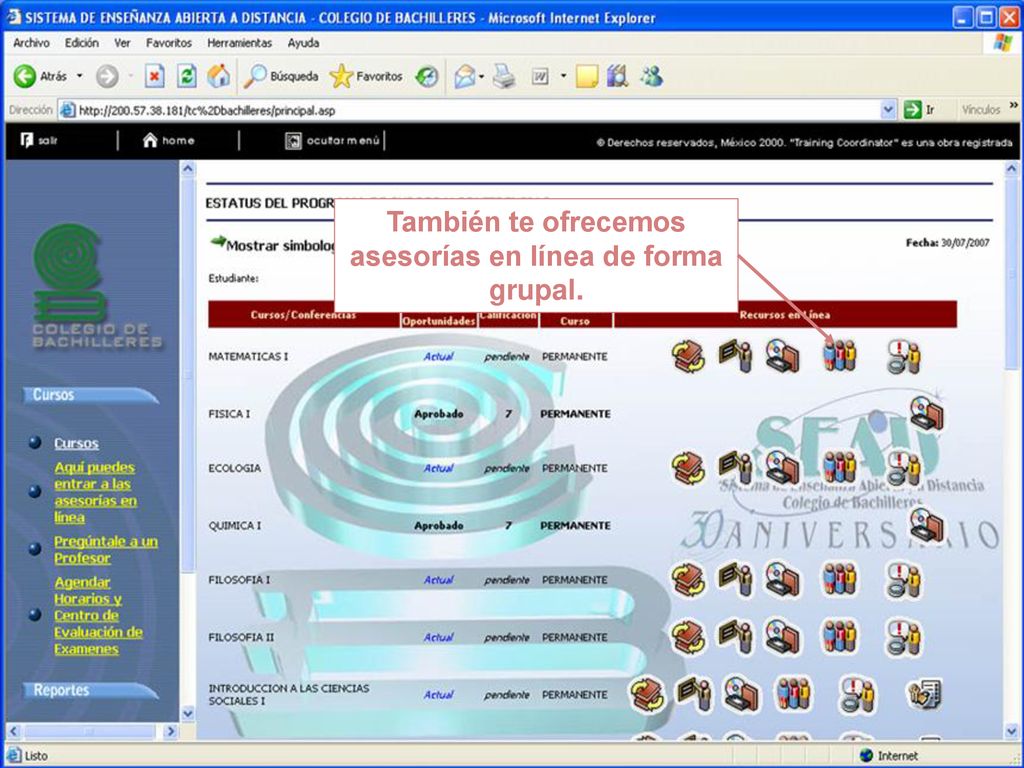1024x768 pixels.
Task: Open the Ver menu
Action: click(x=122, y=43)
